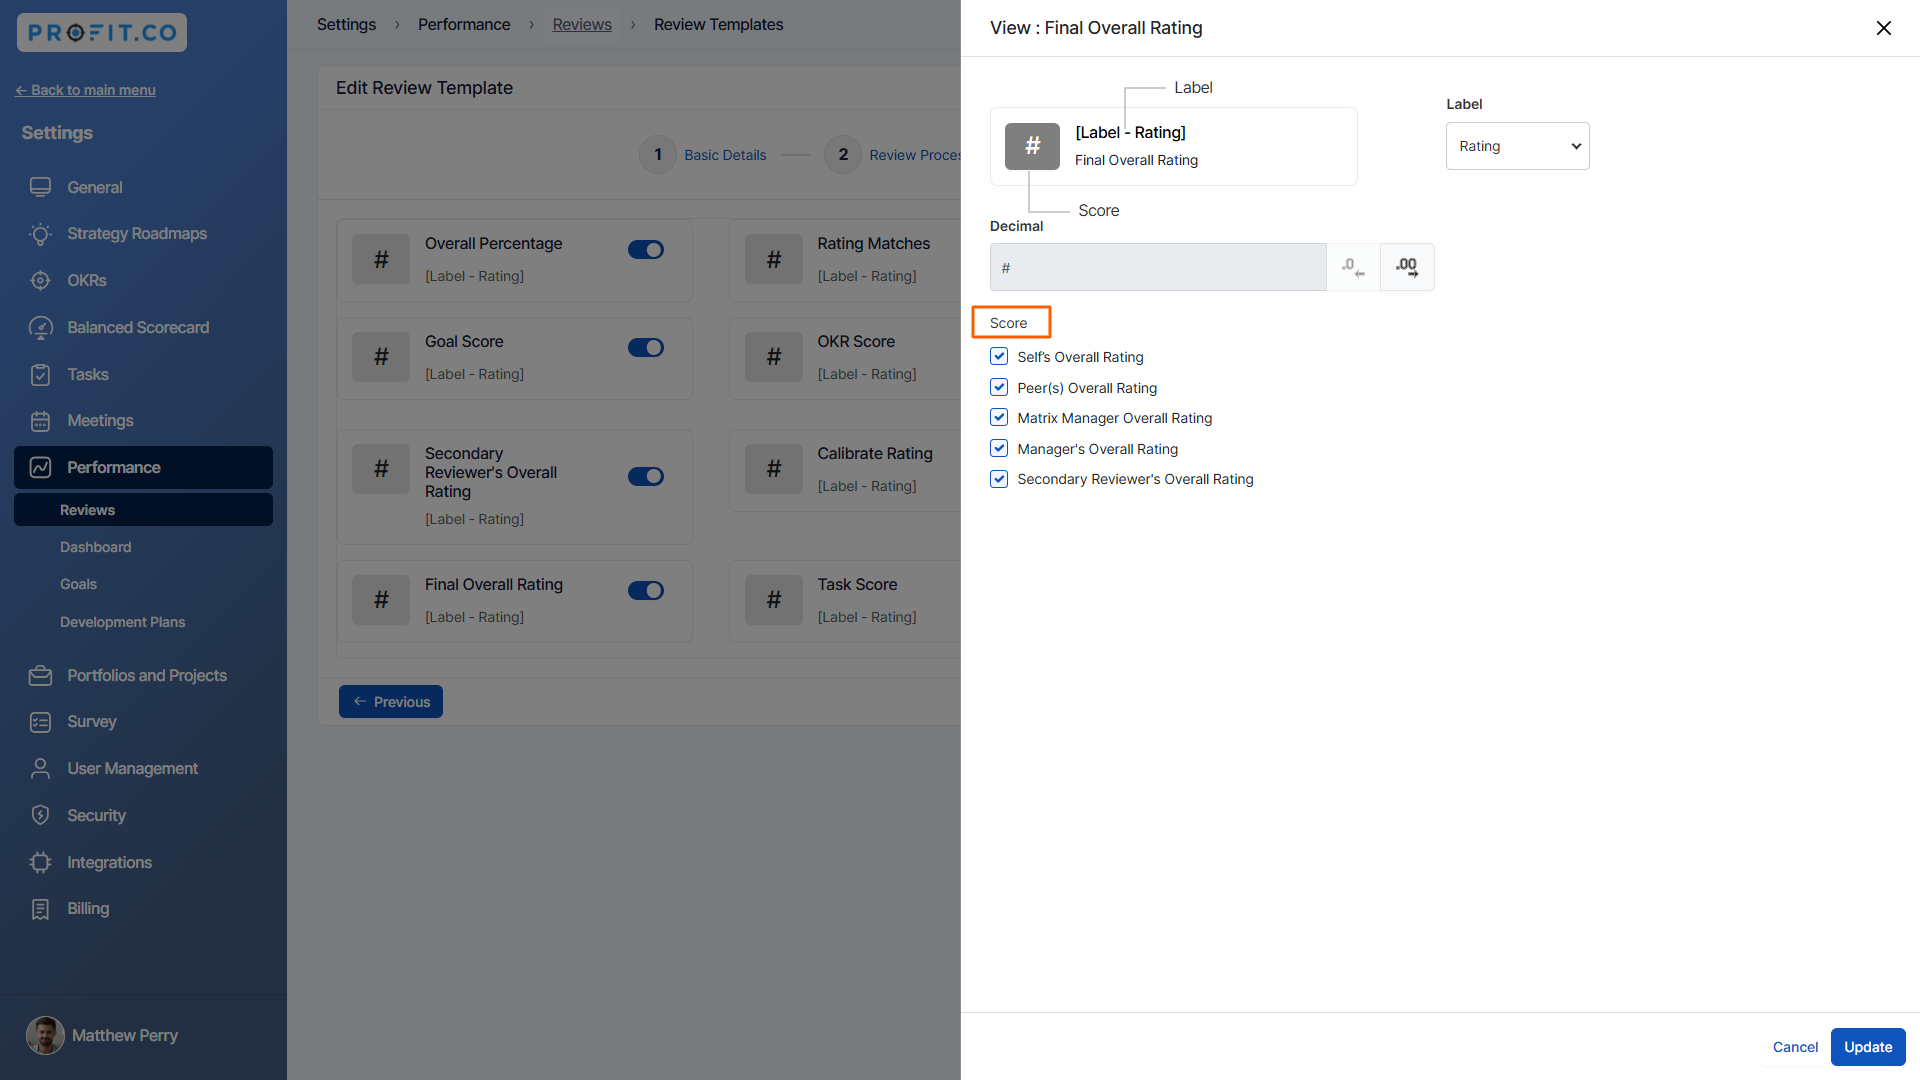Click the OKRs target icon in sidebar
This screenshot has height=1080, width=1920.
click(x=40, y=281)
